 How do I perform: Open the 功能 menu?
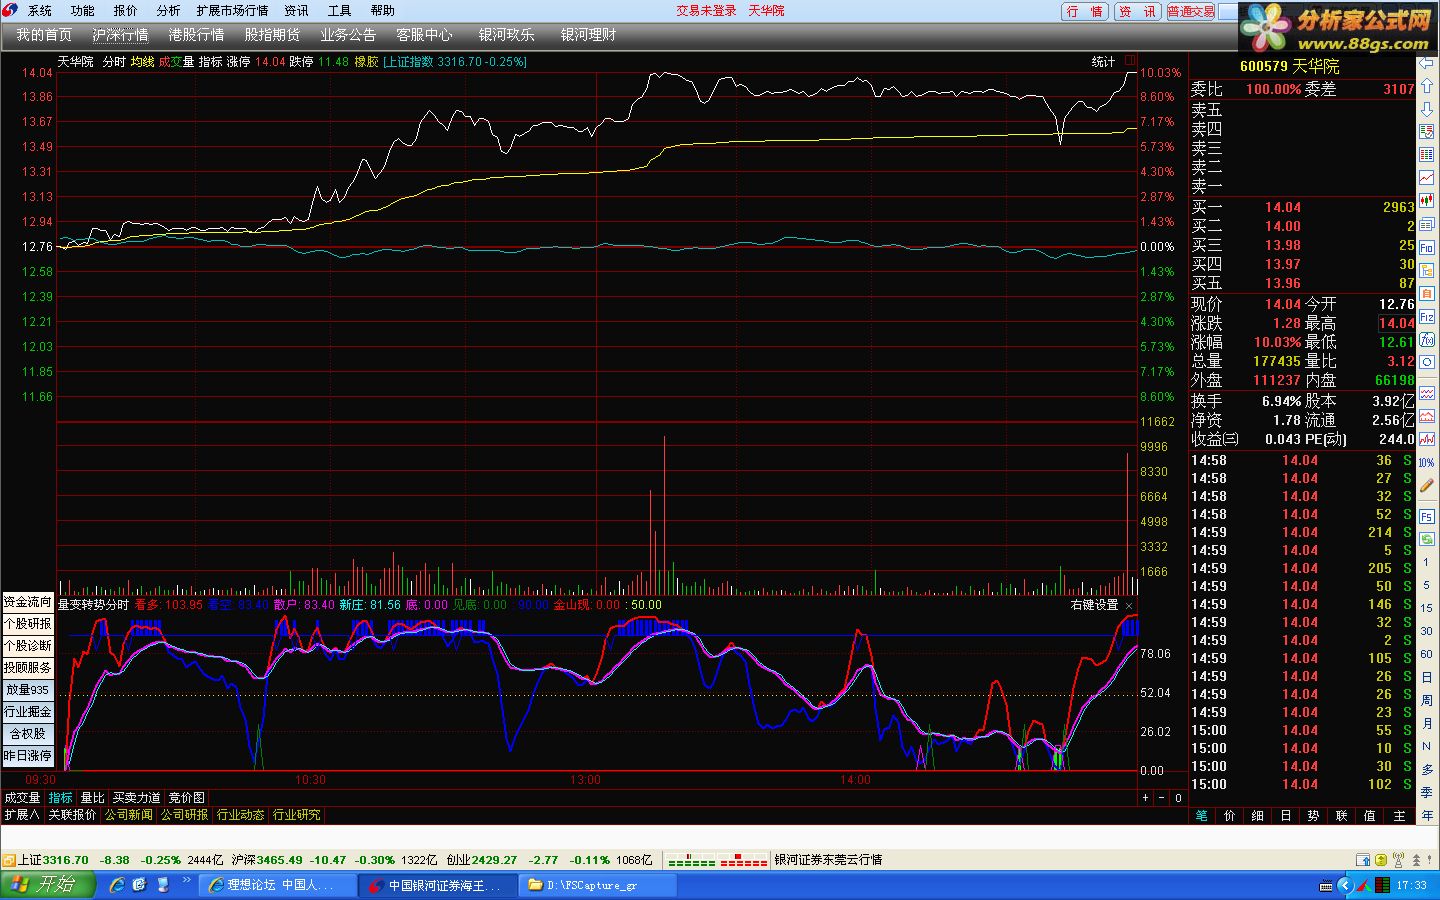82,11
